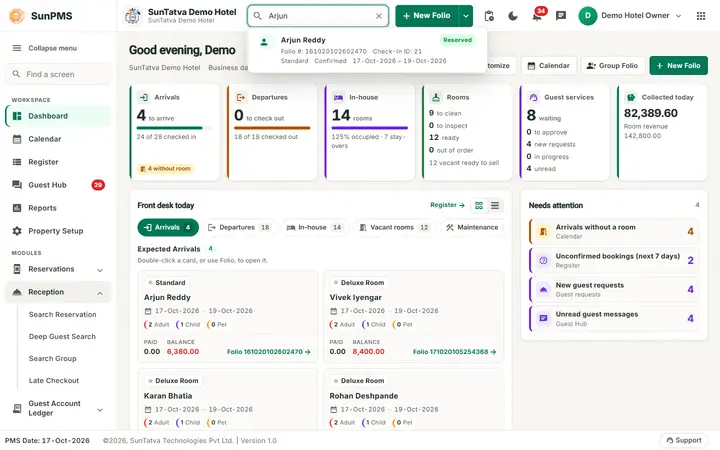Click the New Folio button beside Group Folio

678,66
